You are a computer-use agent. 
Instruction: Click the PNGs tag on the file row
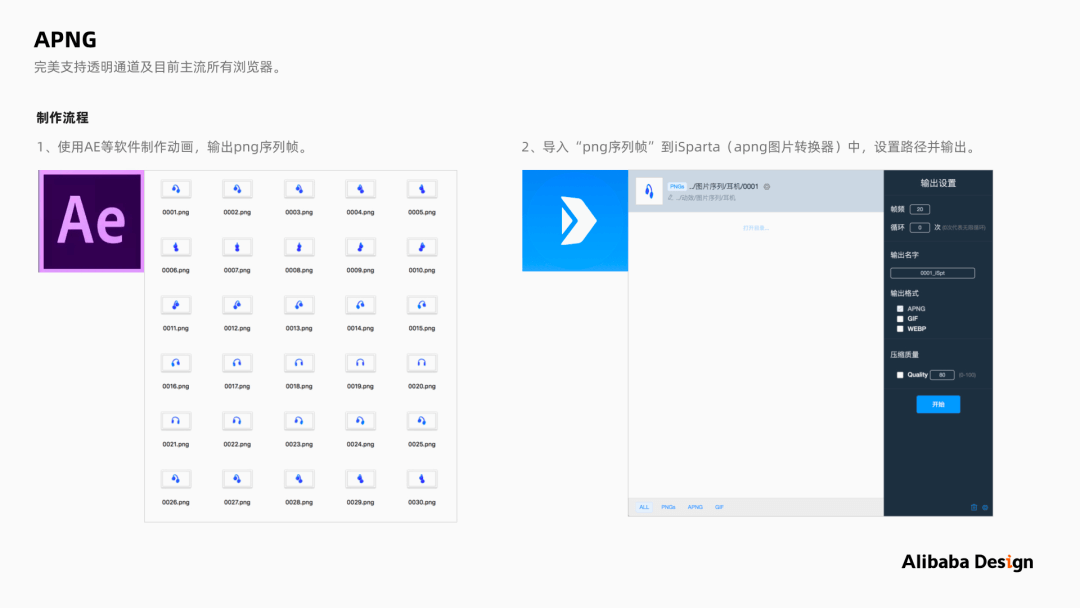(677, 187)
